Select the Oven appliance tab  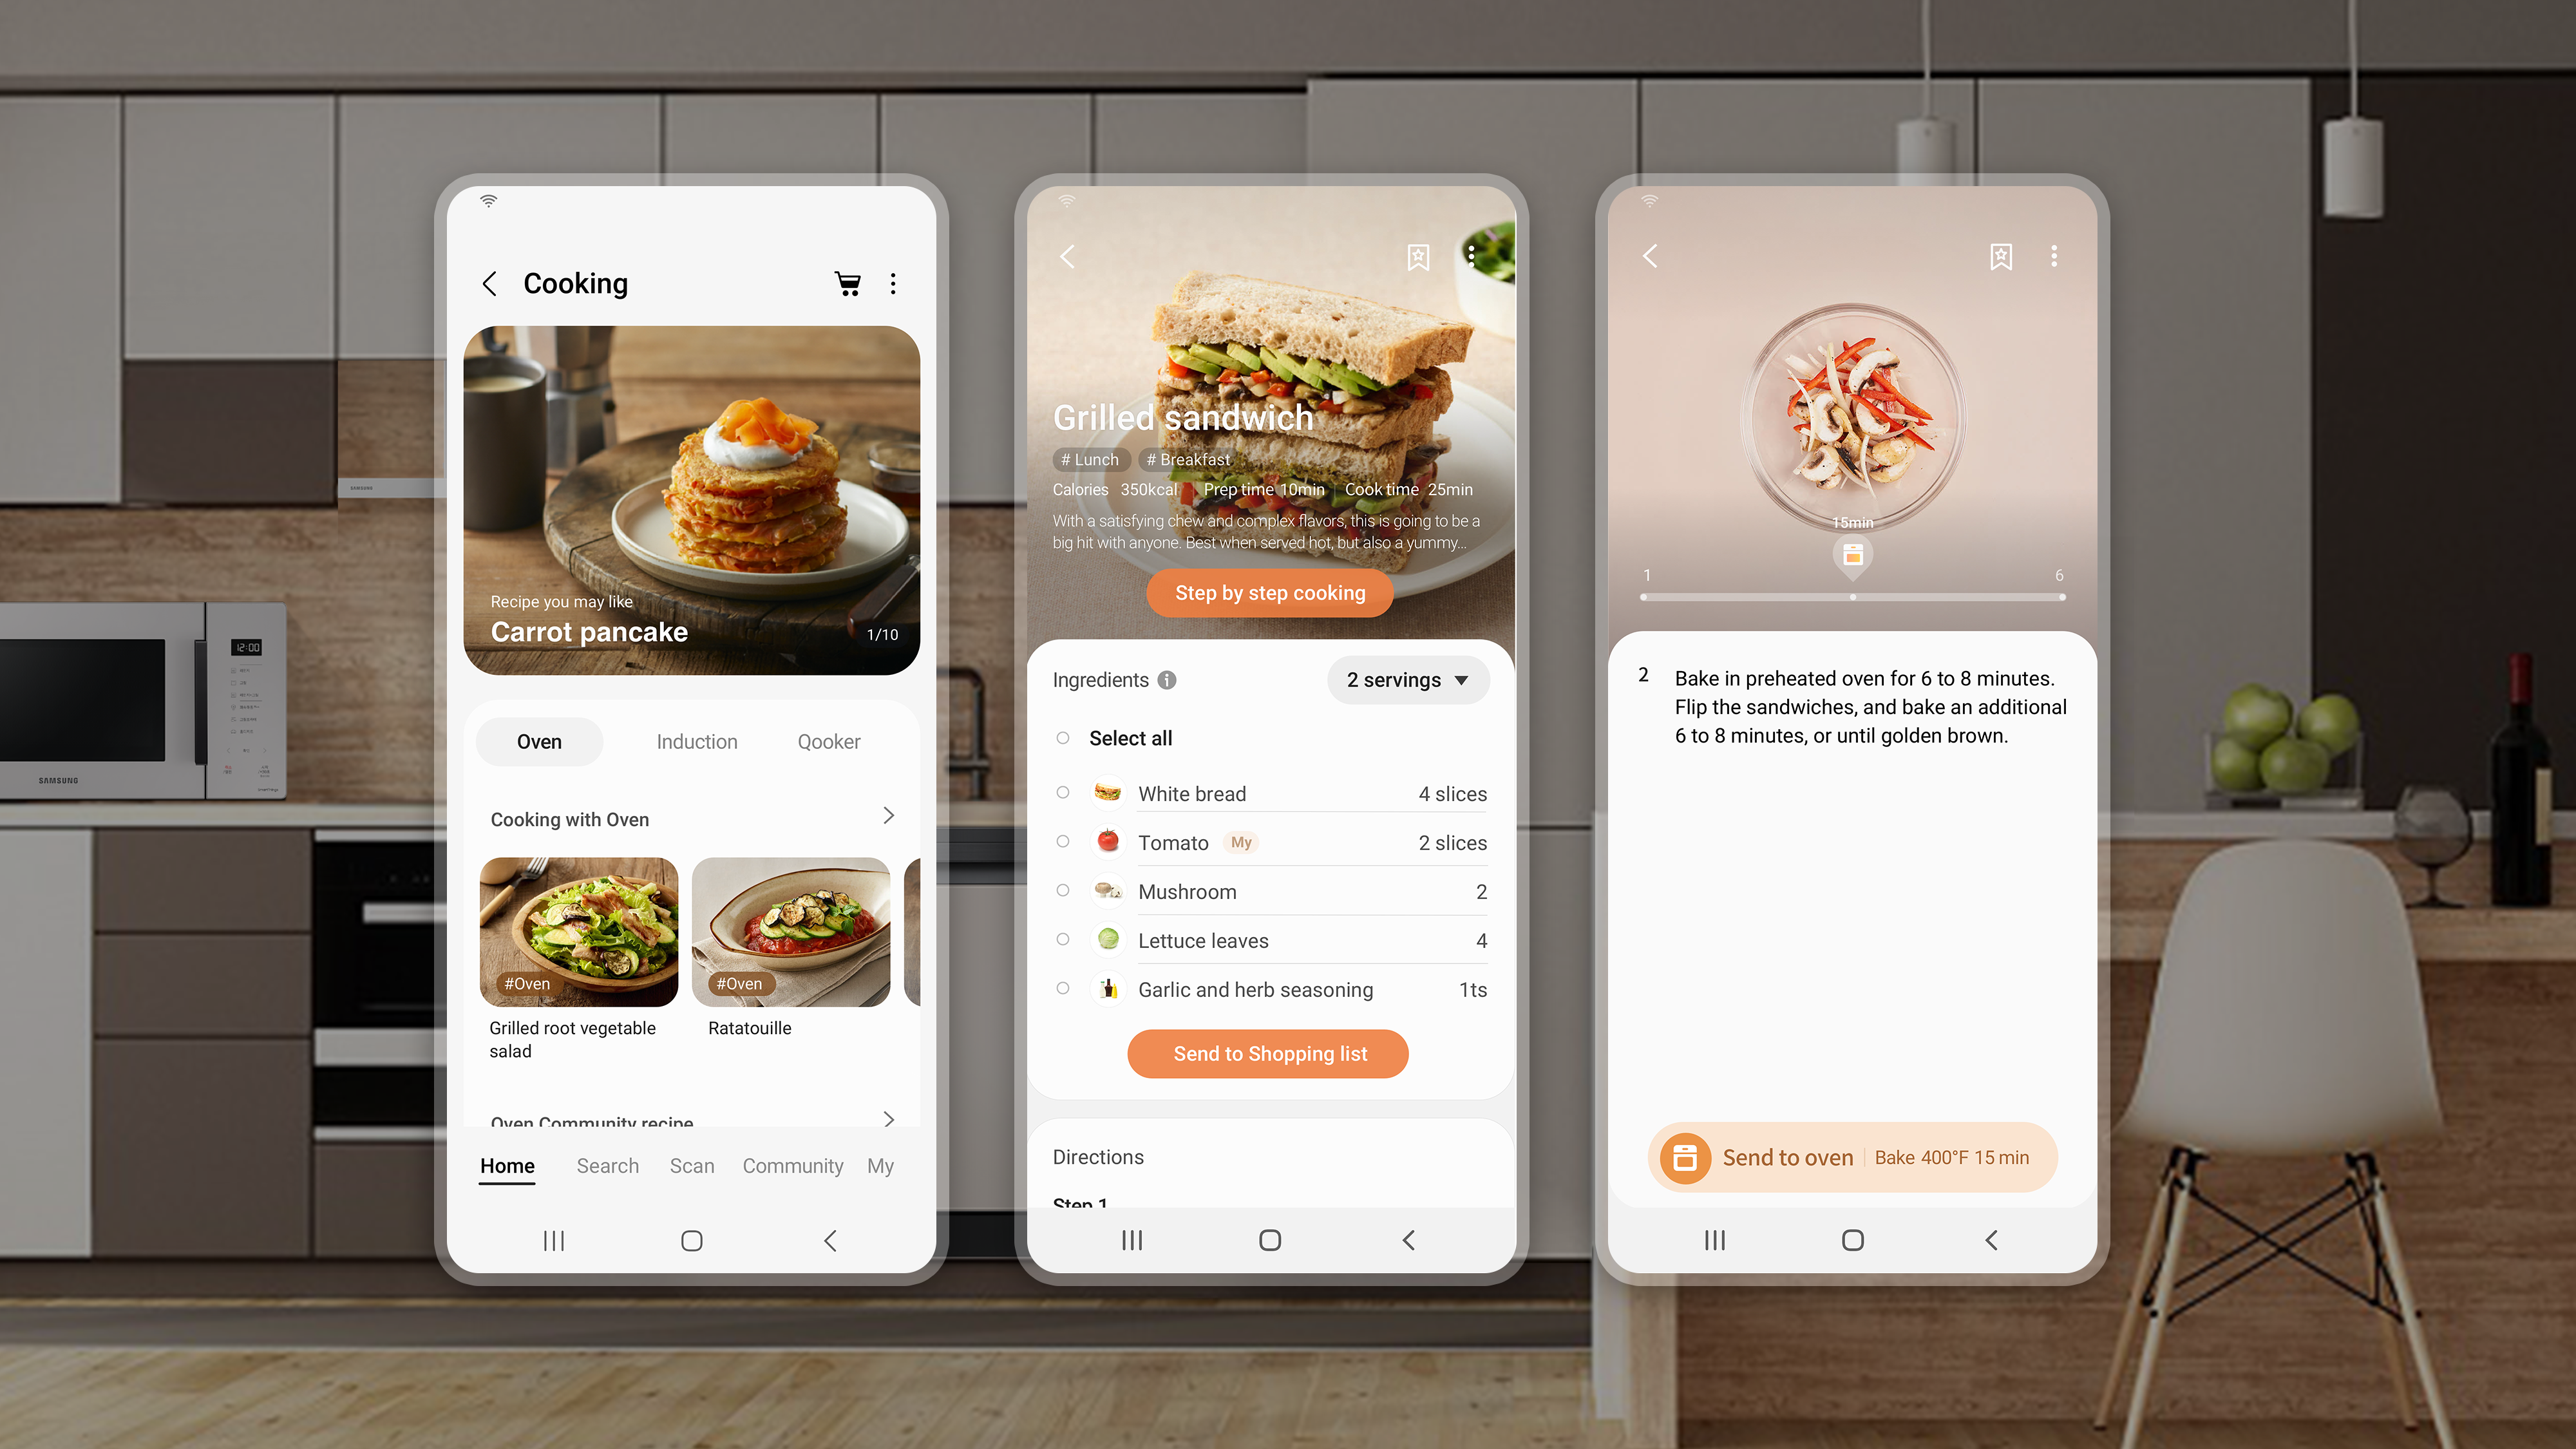click(540, 739)
